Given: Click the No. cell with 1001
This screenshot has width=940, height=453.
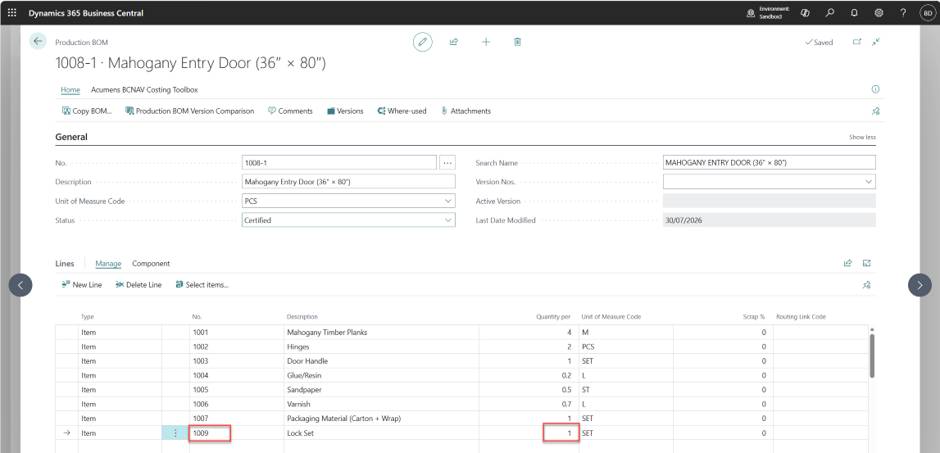Looking at the screenshot, I should [x=236, y=332].
